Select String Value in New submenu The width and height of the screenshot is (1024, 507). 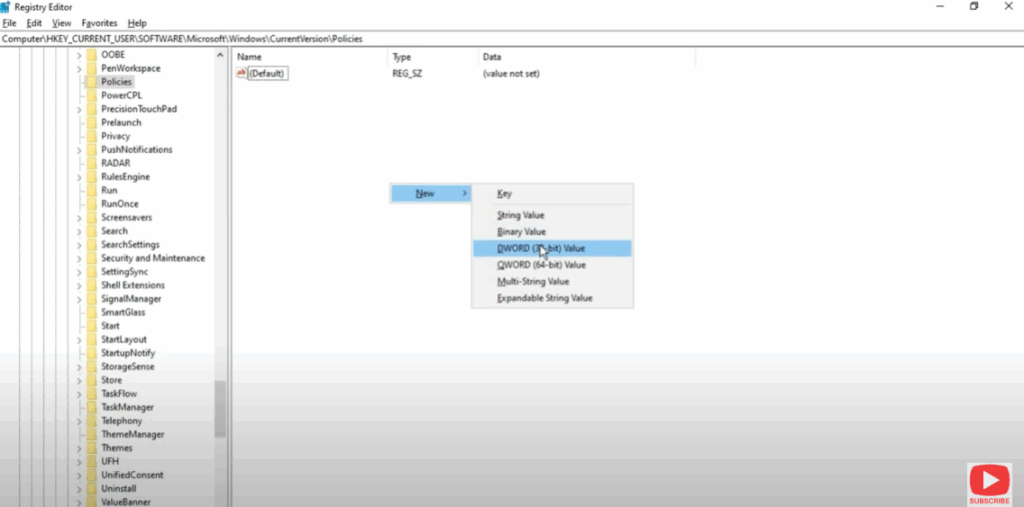coord(520,215)
